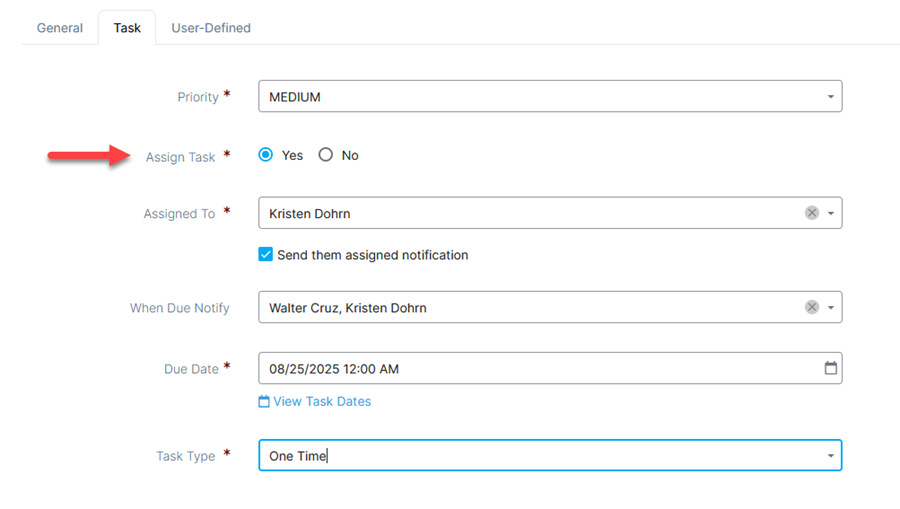Screen dimensions: 900x509
Task: Open the View Task Dates link
Action: coord(322,401)
